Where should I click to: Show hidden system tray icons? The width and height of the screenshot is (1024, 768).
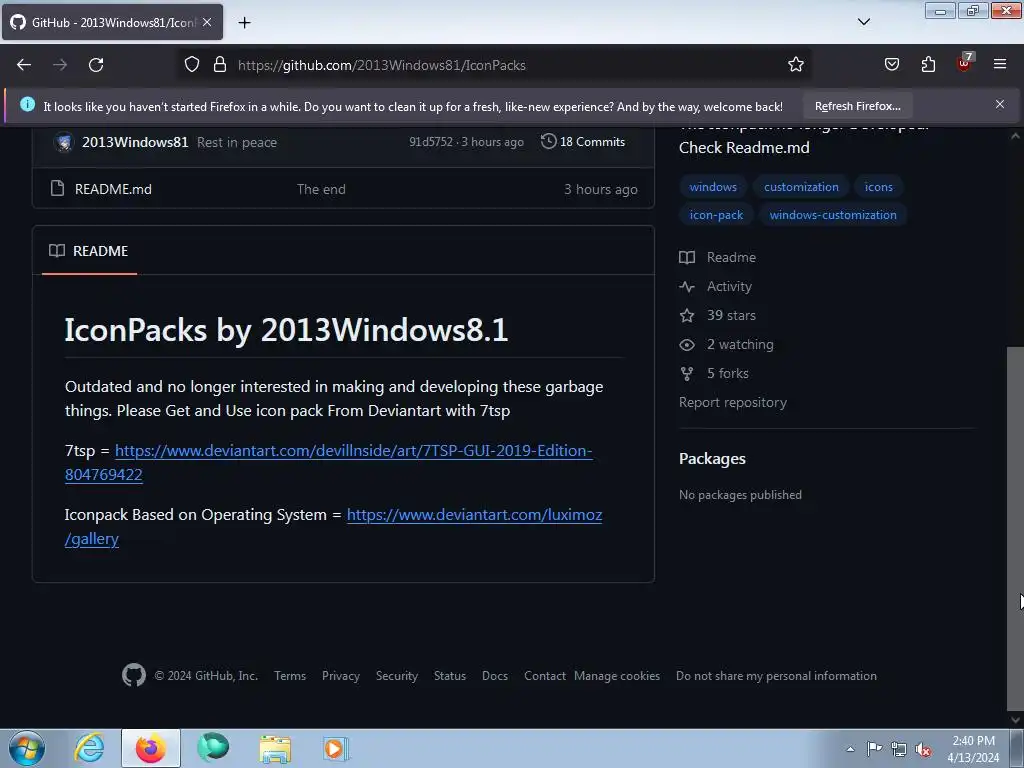coord(850,749)
